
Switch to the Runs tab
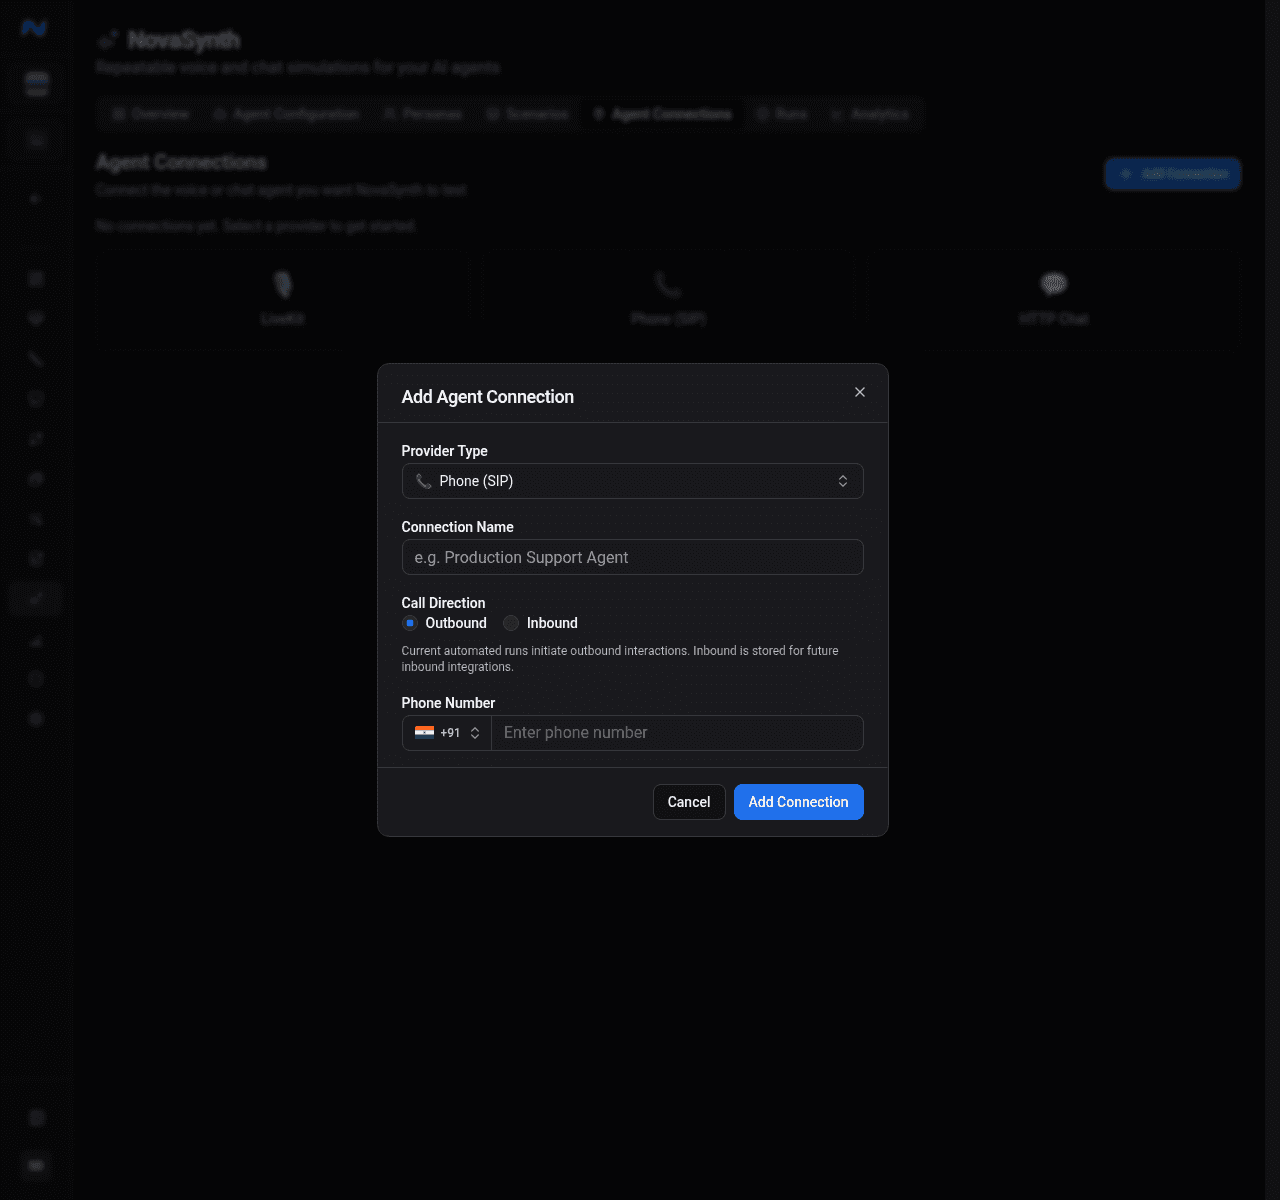pyautogui.click(x=782, y=114)
